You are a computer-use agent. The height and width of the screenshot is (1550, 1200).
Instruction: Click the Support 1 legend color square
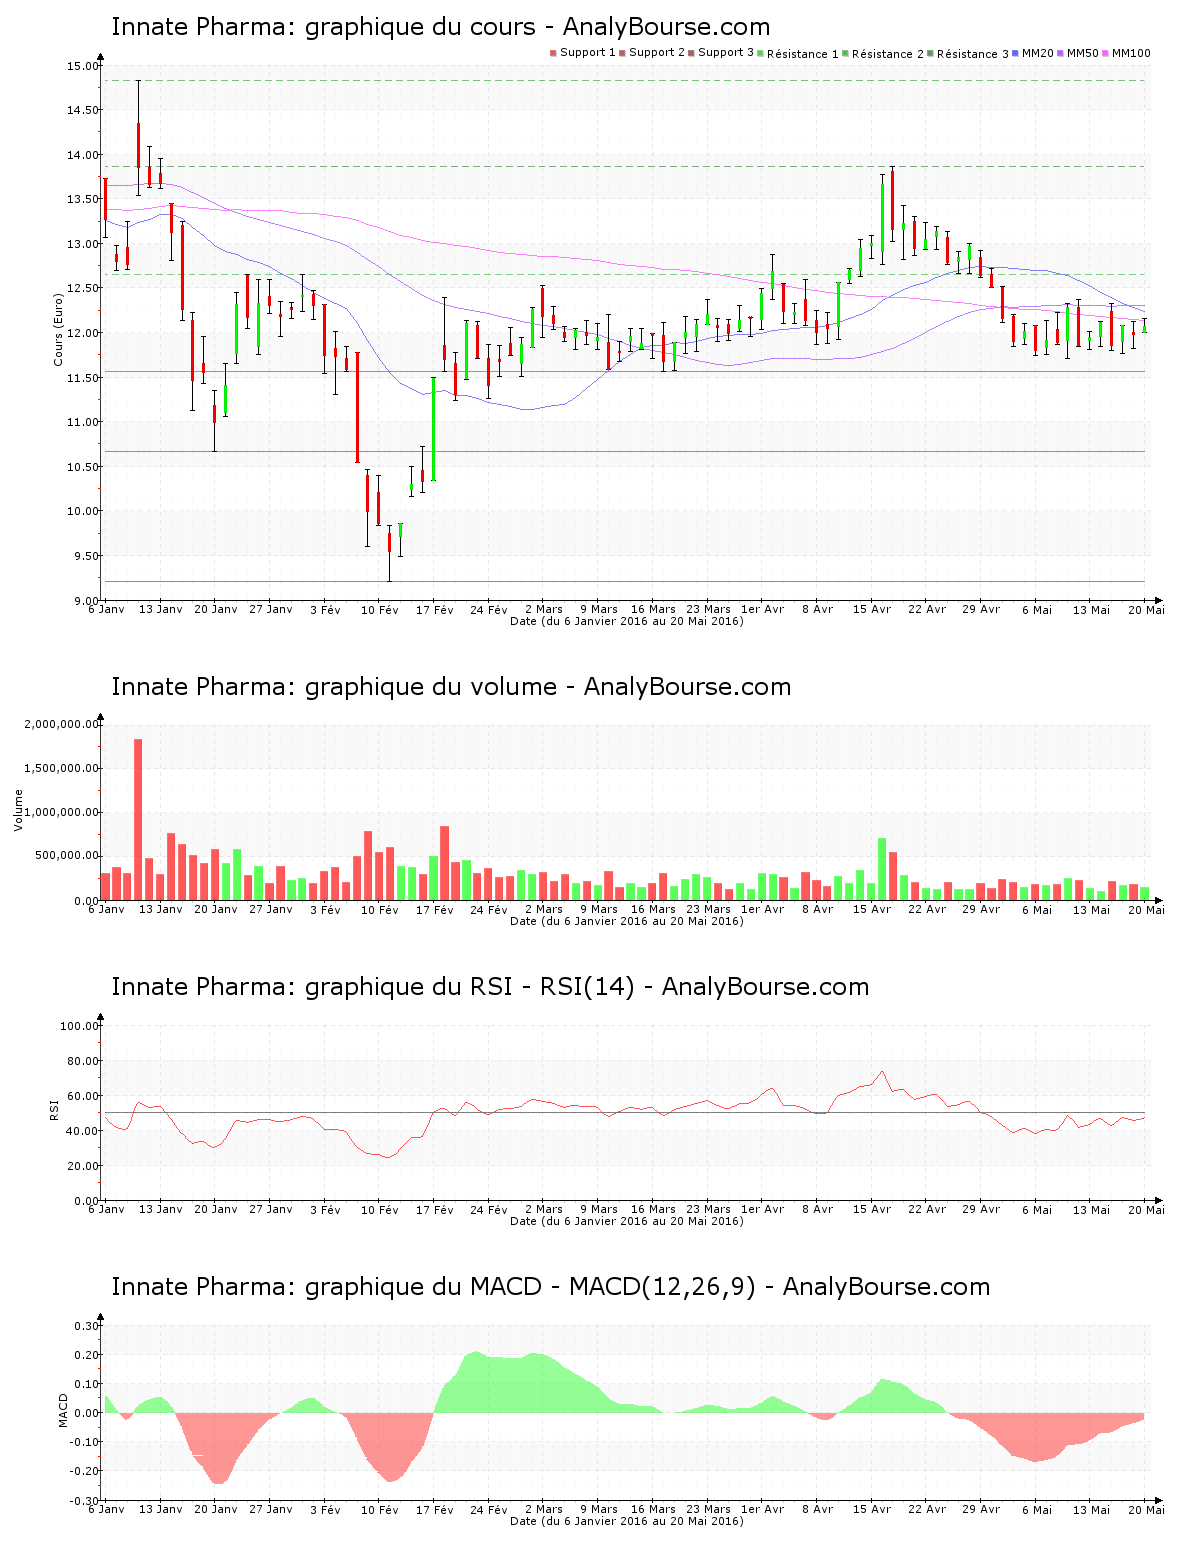(553, 53)
